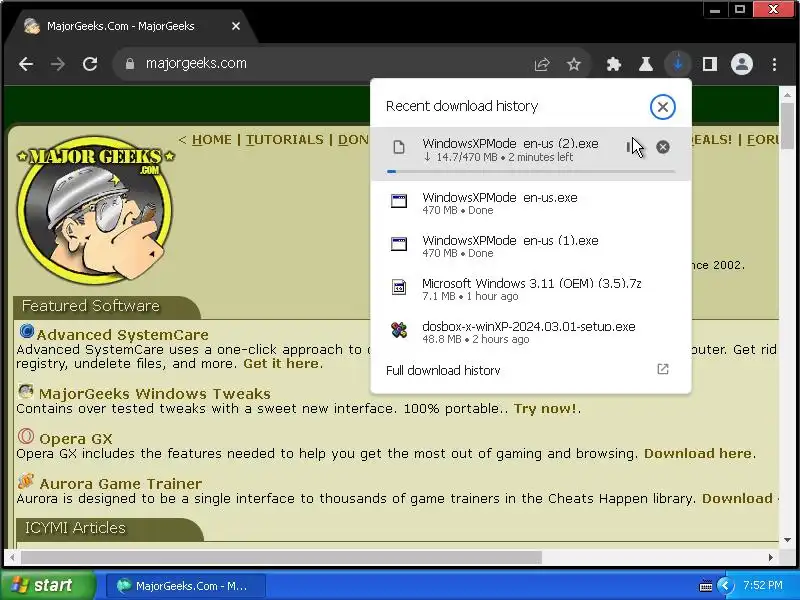Click the external link icon for full history
The image size is (800, 600).
click(x=663, y=369)
